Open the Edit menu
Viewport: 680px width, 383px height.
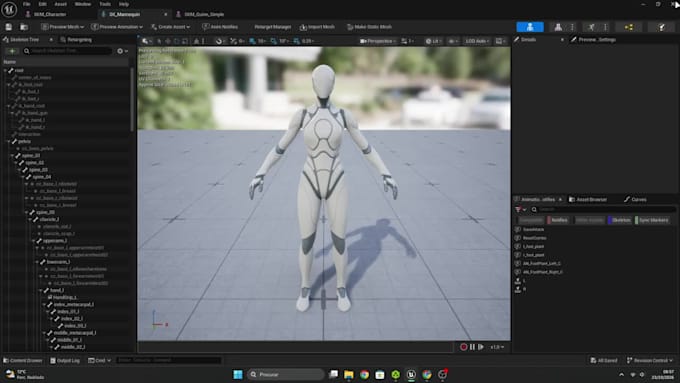coord(42,4)
